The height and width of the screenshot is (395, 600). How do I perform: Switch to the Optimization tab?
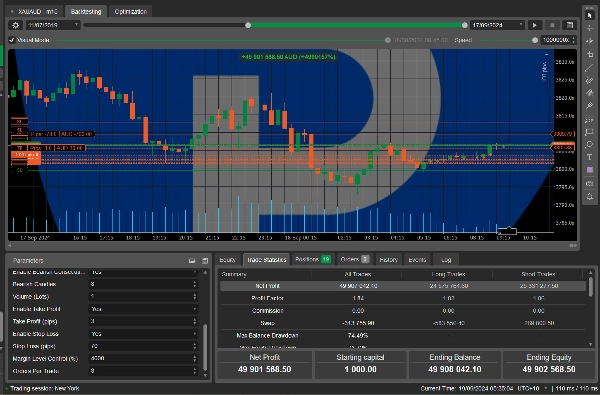[130, 11]
